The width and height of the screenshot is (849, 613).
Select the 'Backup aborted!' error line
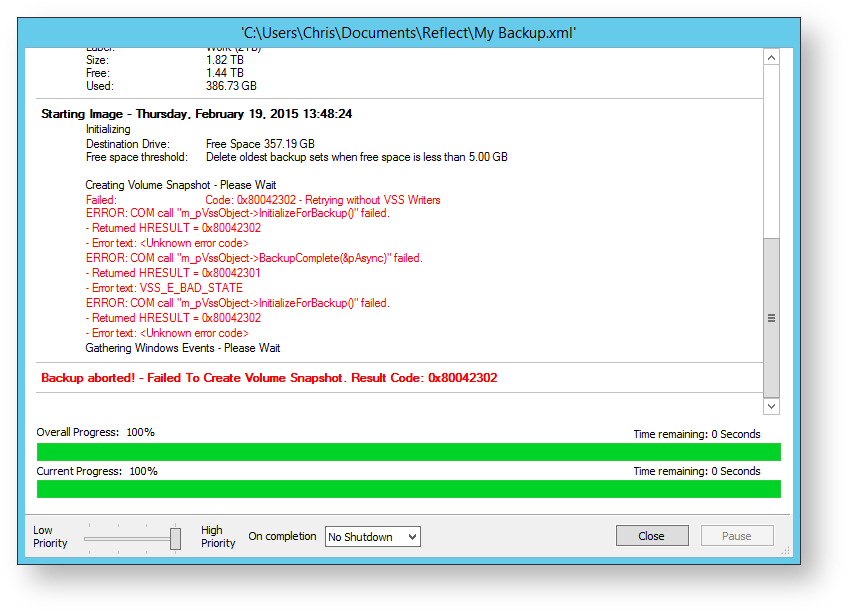269,377
